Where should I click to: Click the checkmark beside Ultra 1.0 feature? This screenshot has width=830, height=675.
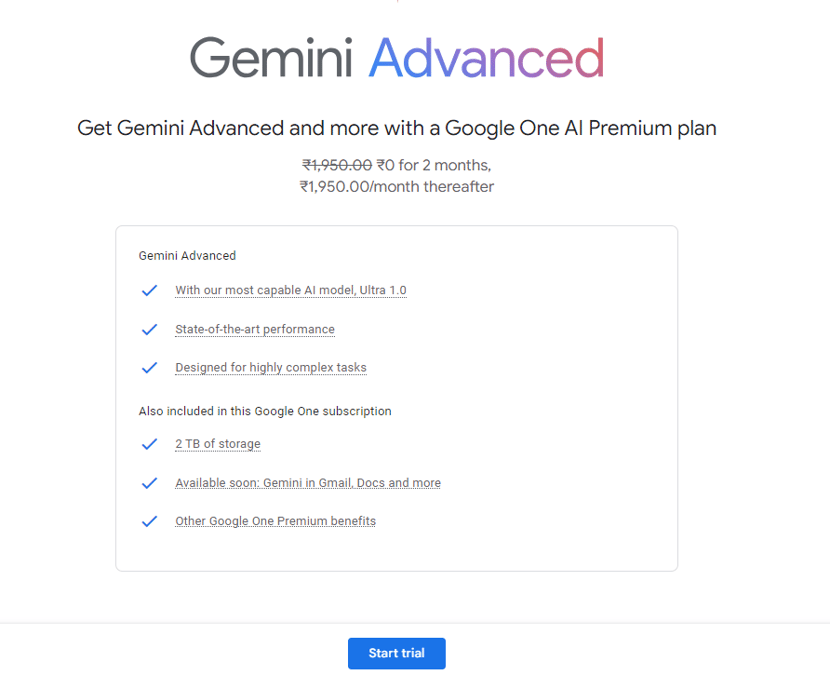click(x=149, y=291)
